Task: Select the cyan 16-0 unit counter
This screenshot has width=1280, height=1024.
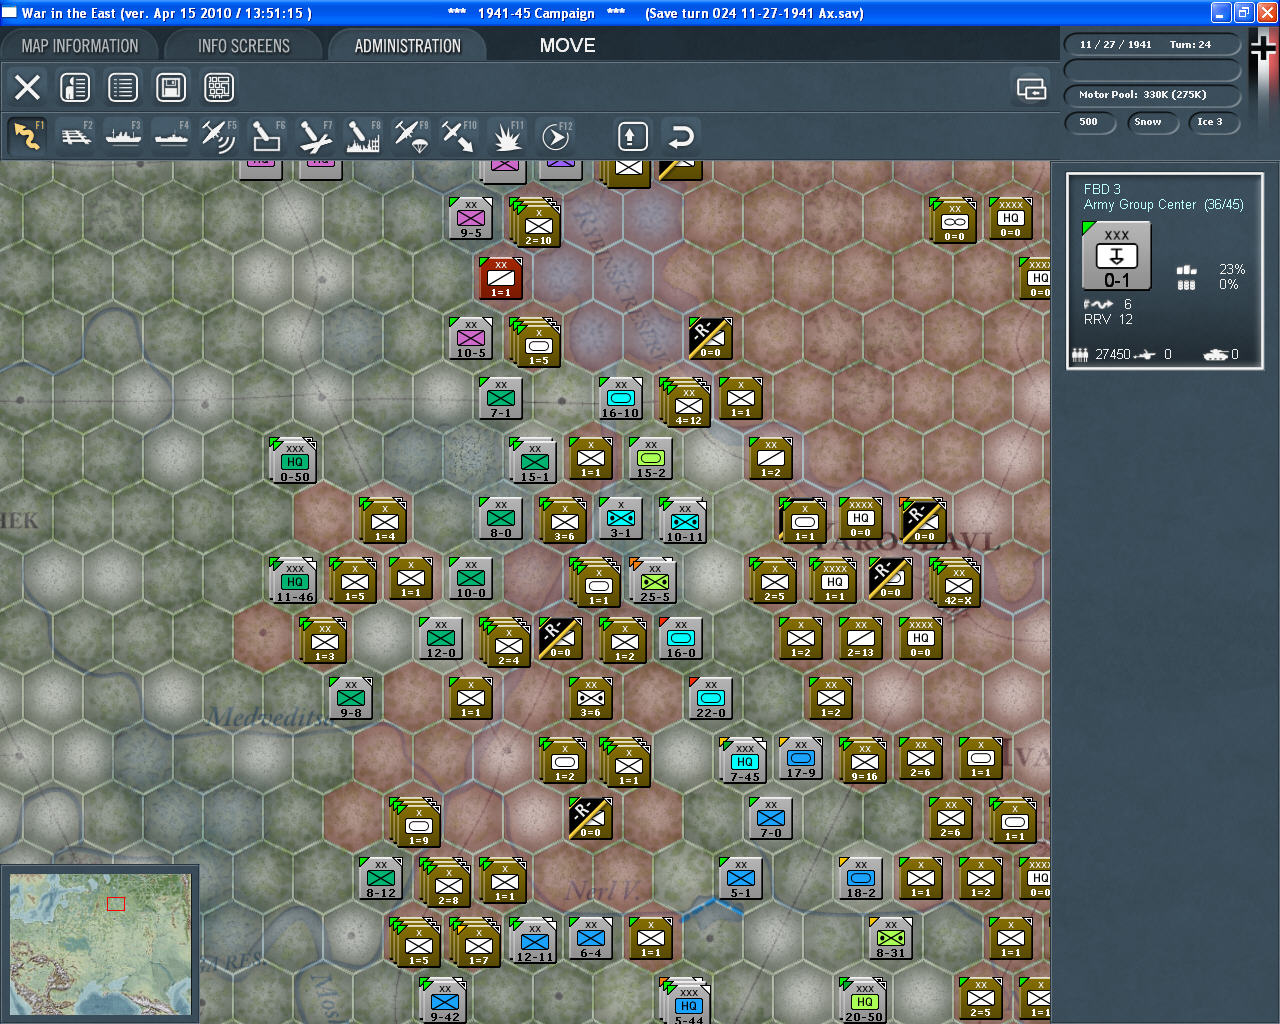Action: [x=681, y=638]
